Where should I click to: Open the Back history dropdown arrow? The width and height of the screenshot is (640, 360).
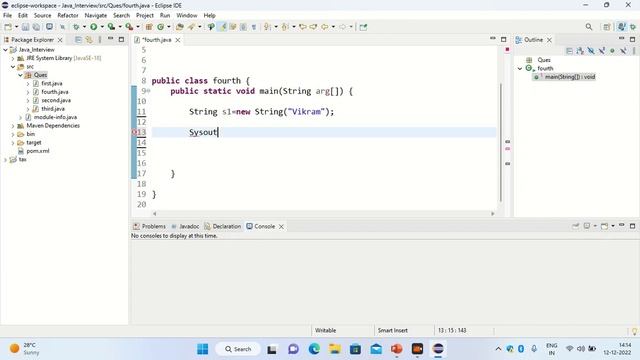click(333, 27)
